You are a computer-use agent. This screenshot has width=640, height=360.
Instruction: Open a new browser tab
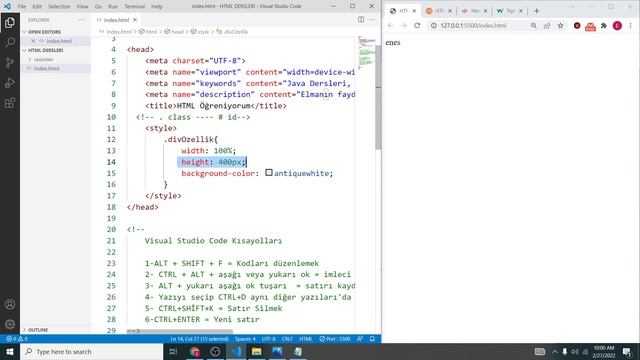point(536,11)
